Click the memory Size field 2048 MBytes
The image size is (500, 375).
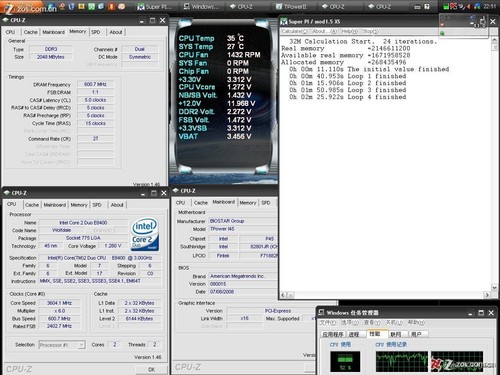click(x=51, y=57)
